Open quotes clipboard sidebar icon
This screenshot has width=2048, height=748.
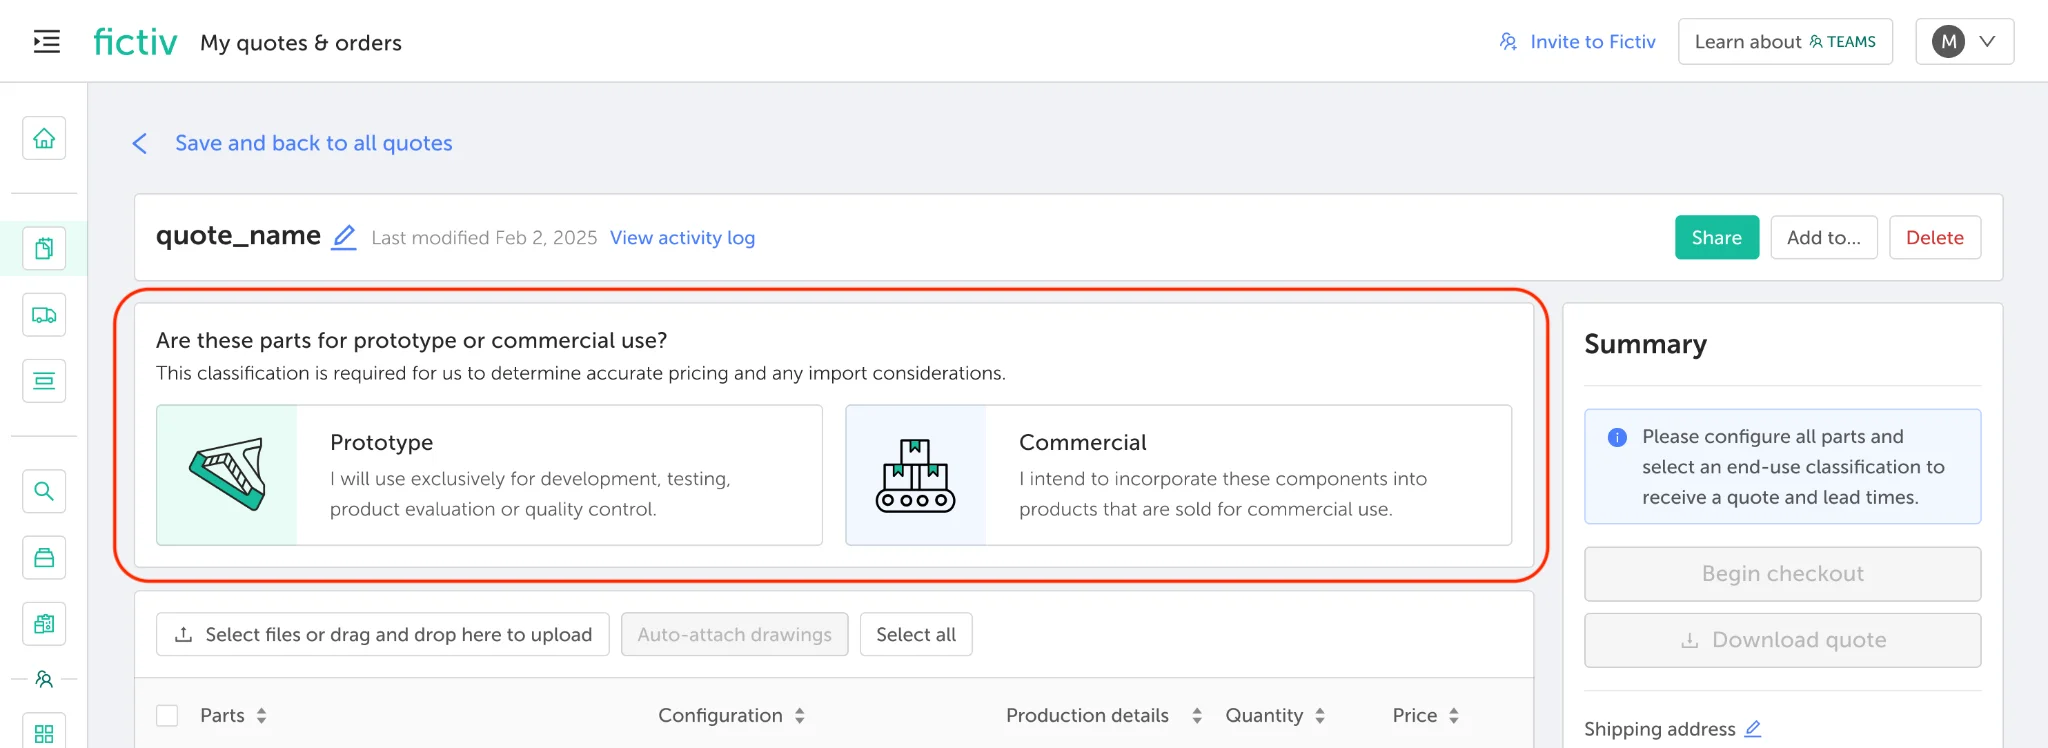coord(44,248)
